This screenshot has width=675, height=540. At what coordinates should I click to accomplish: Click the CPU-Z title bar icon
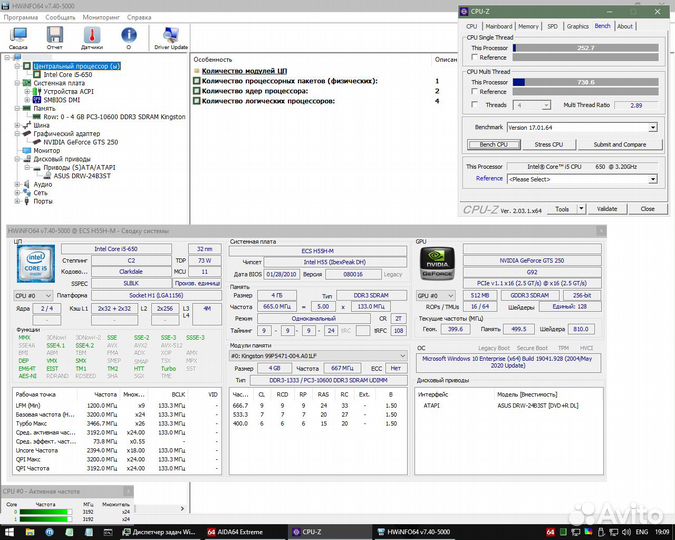click(464, 12)
